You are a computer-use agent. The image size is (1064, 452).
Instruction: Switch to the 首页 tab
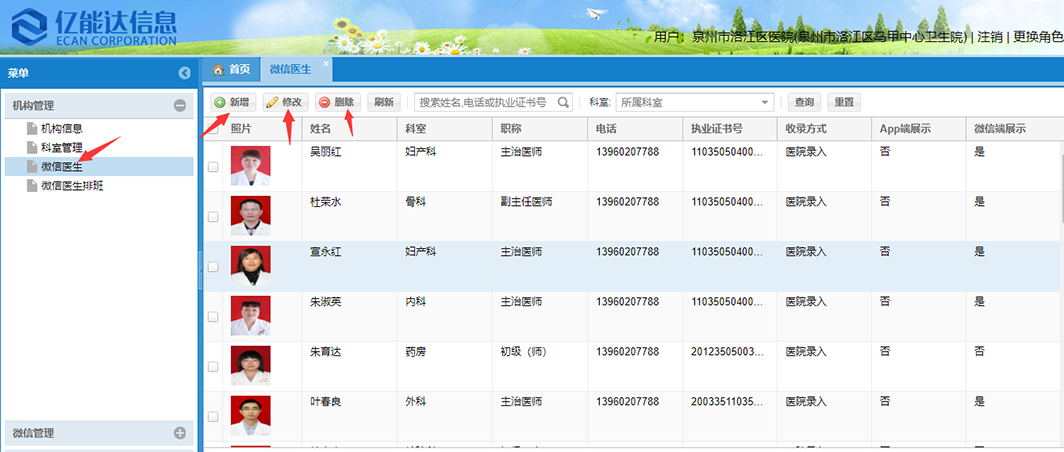click(x=231, y=69)
